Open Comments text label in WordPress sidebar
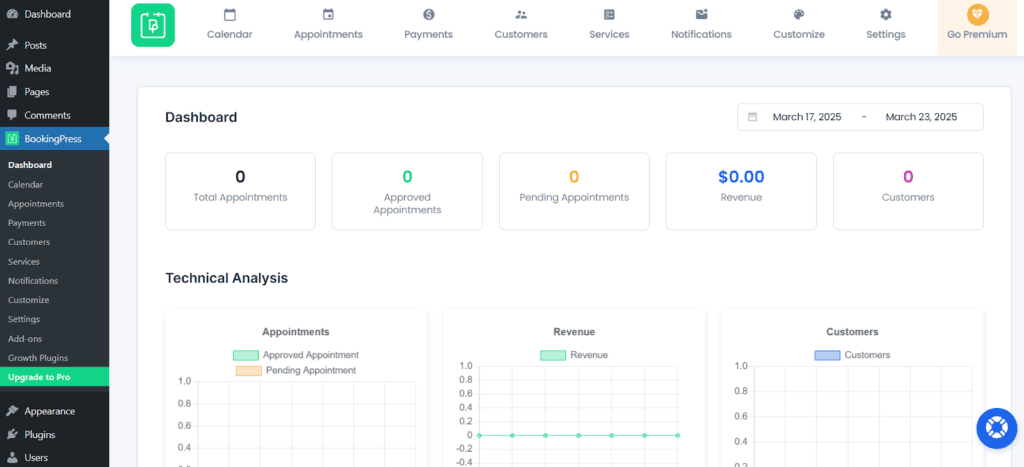The height and width of the screenshot is (467, 1024). click(47, 116)
